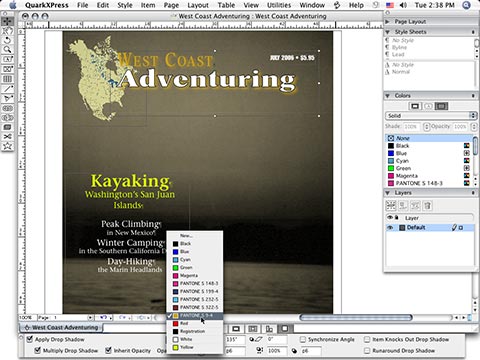Image resolution: width=480 pixels, height=360 pixels.
Task: Click the Move Item to Layer button
Action: (x=403, y=205)
